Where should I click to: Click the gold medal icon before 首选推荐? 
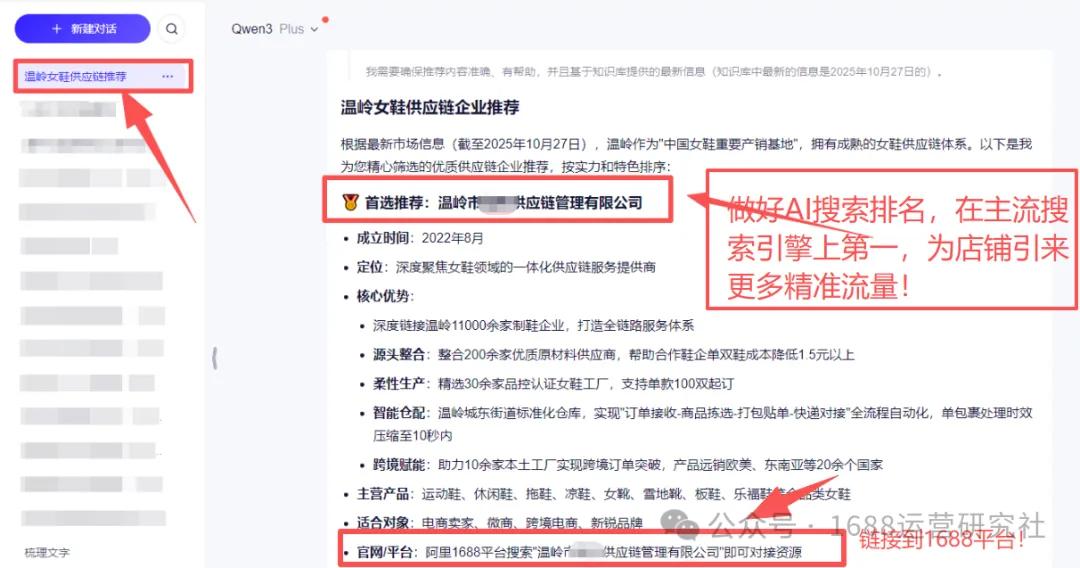tap(350, 202)
